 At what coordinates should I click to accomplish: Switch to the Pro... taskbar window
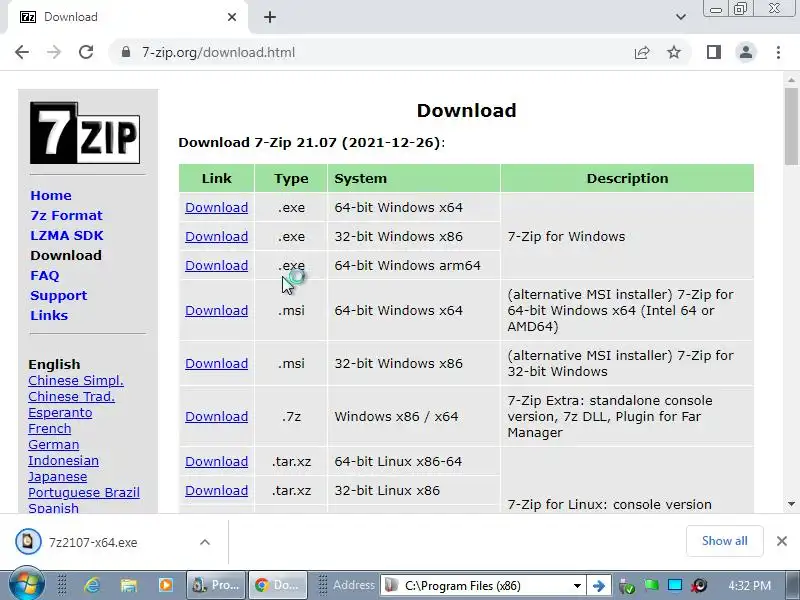point(216,585)
